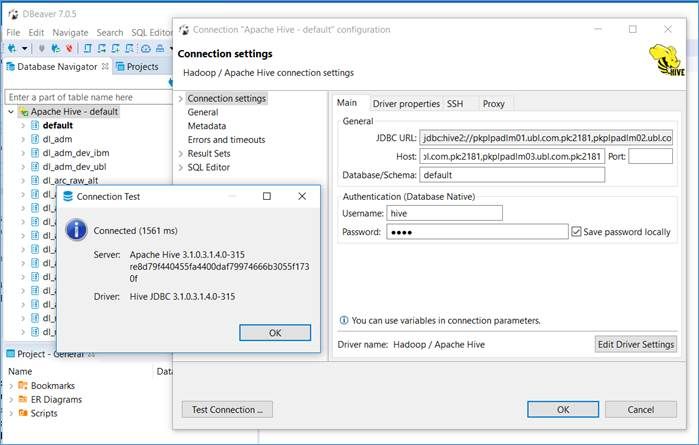This screenshot has width=699, height=445.
Task: Click the dl_adm_dev_ibm schema icon
Action: [x=35, y=153]
